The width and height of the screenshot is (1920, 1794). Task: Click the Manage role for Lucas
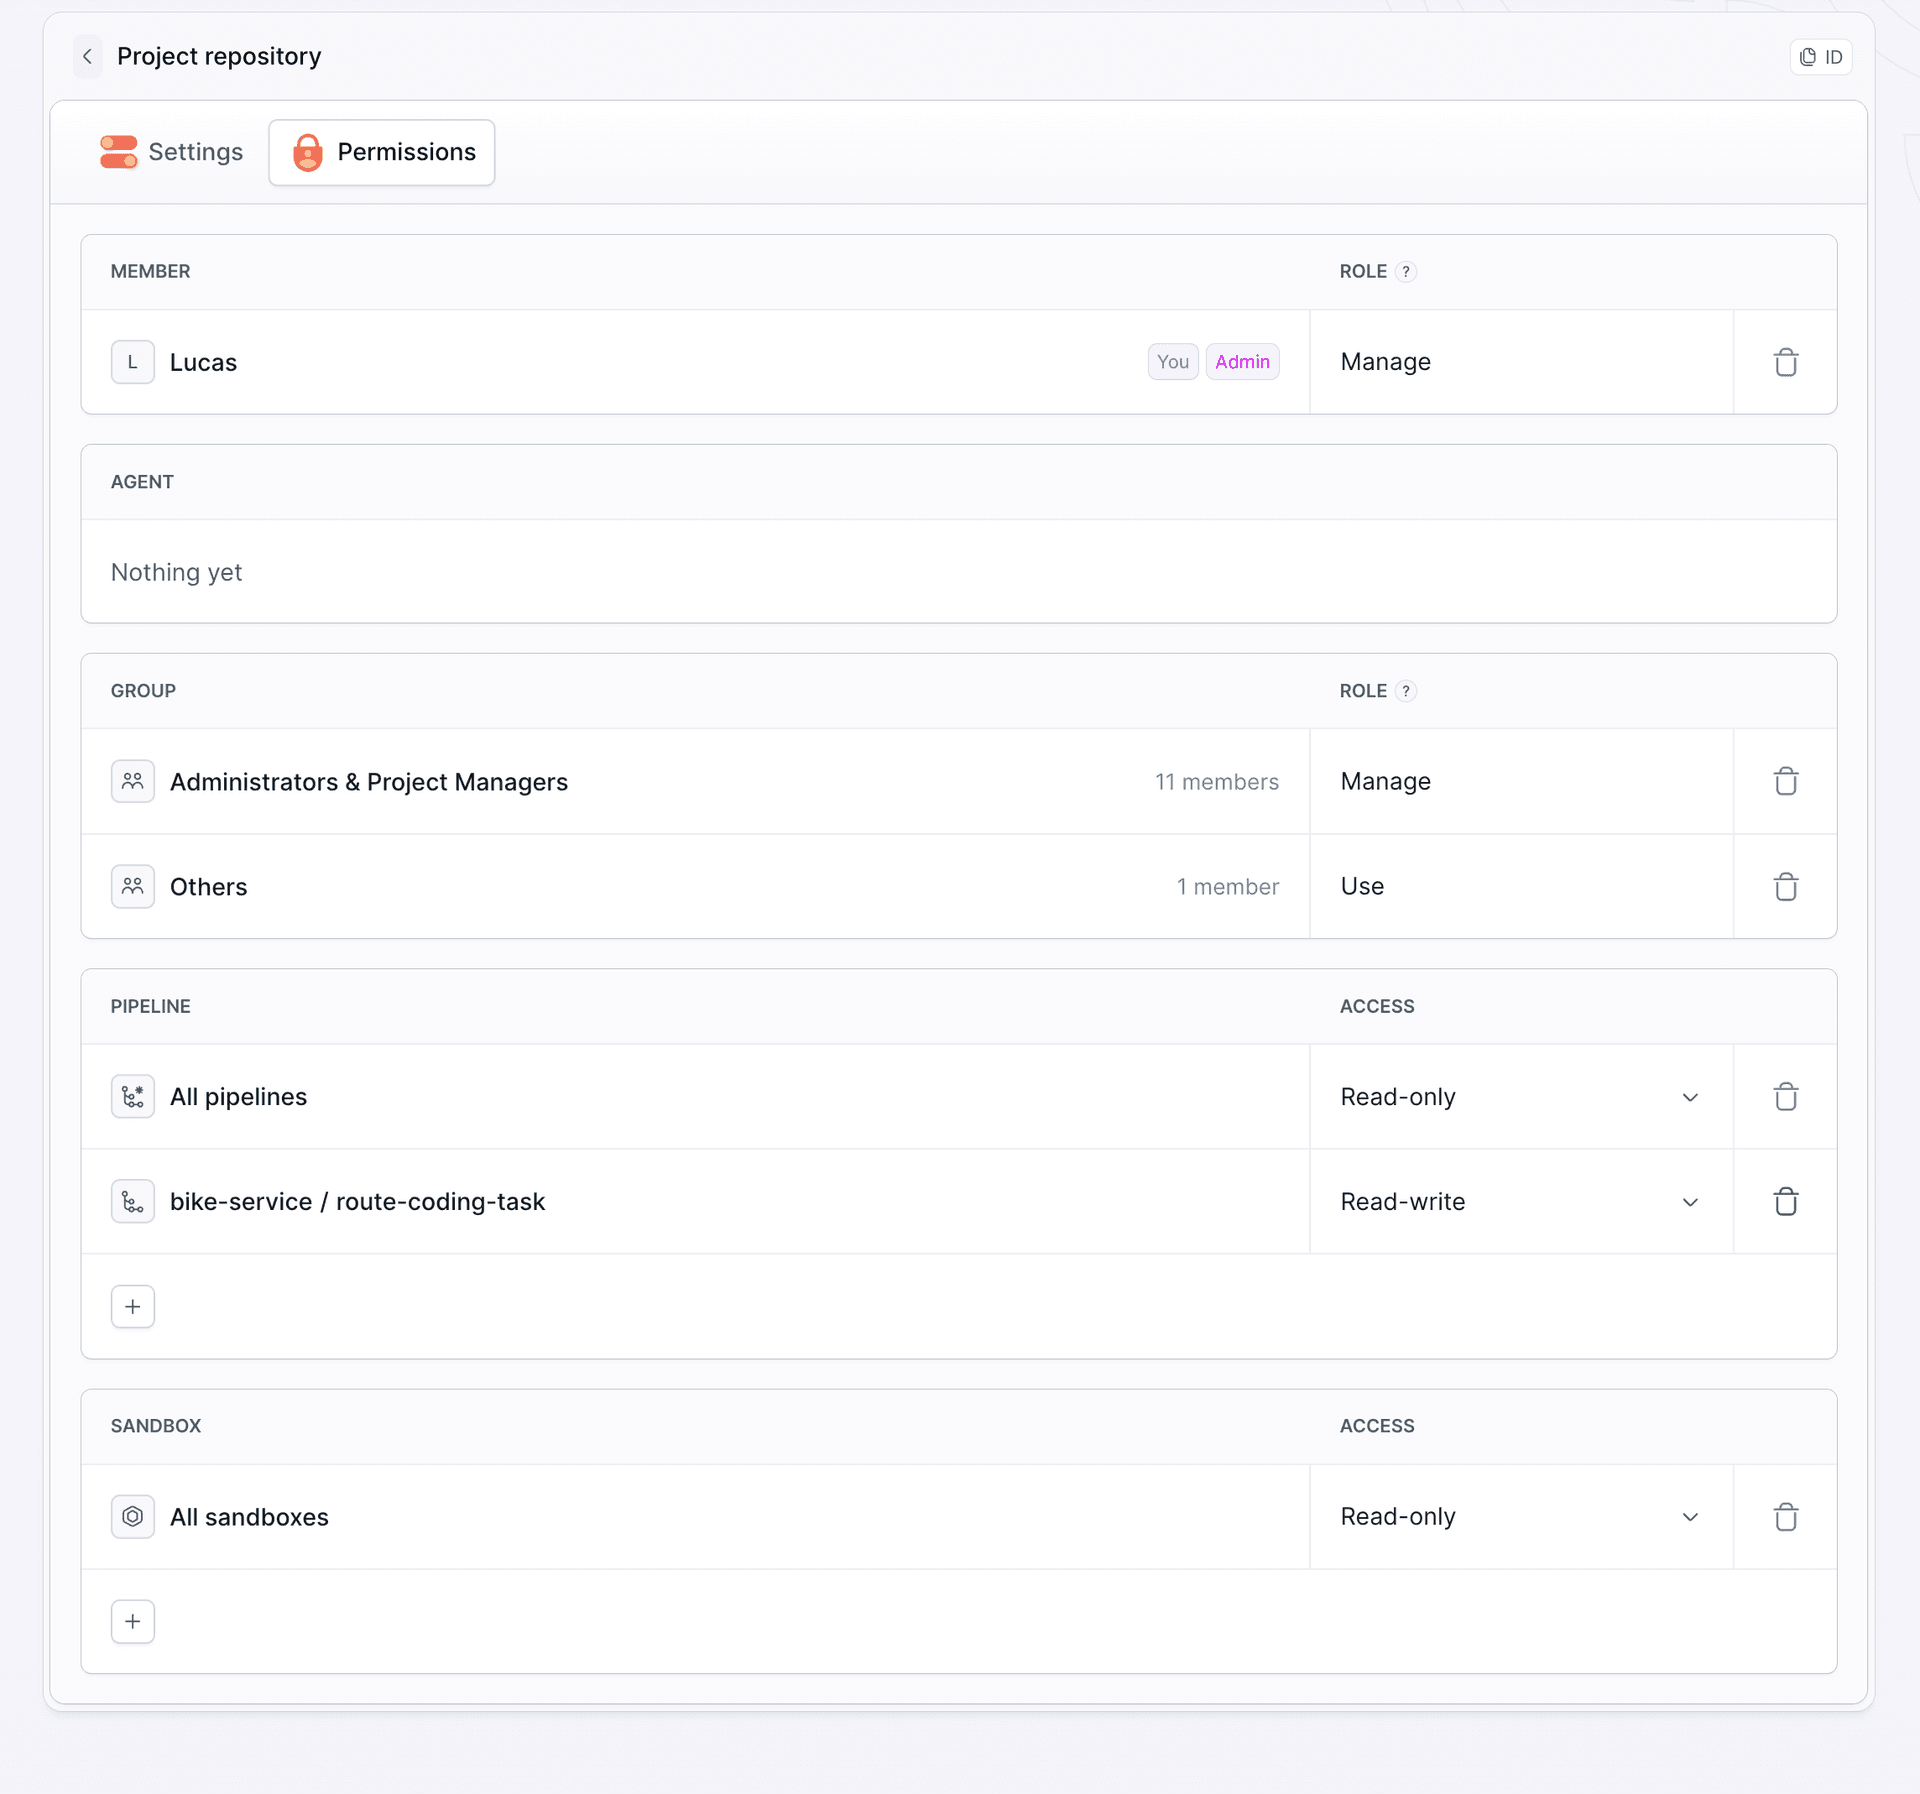point(1385,362)
